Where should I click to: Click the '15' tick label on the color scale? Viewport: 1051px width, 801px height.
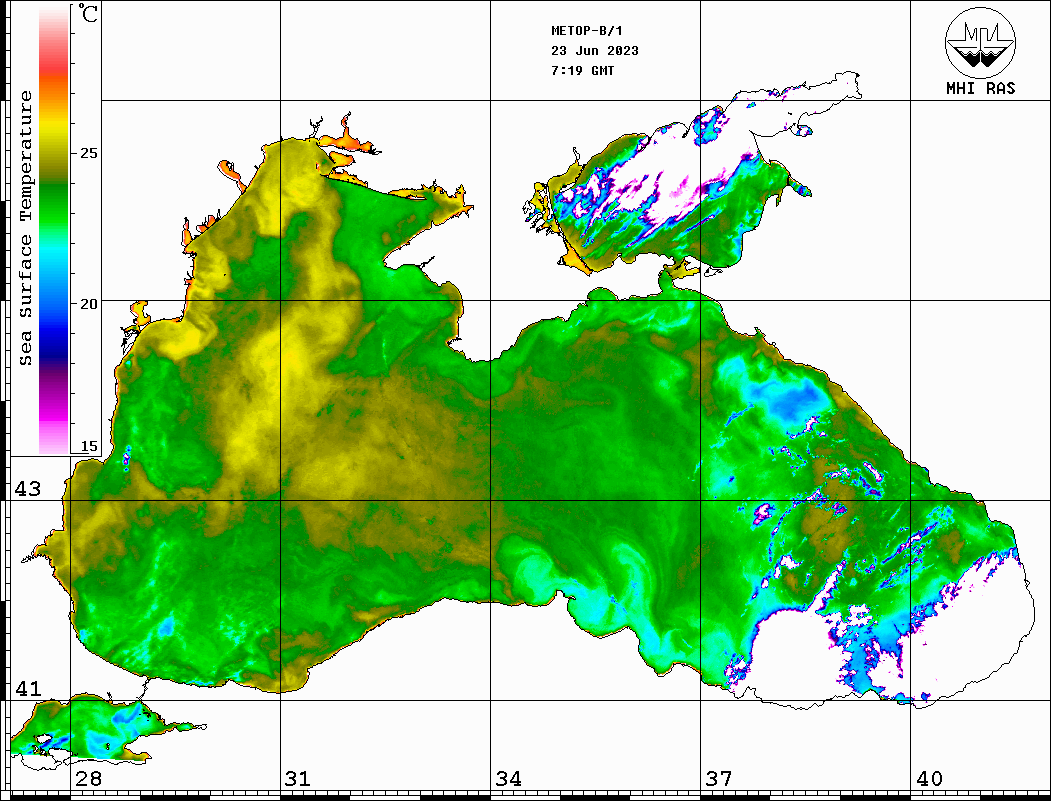point(88,446)
